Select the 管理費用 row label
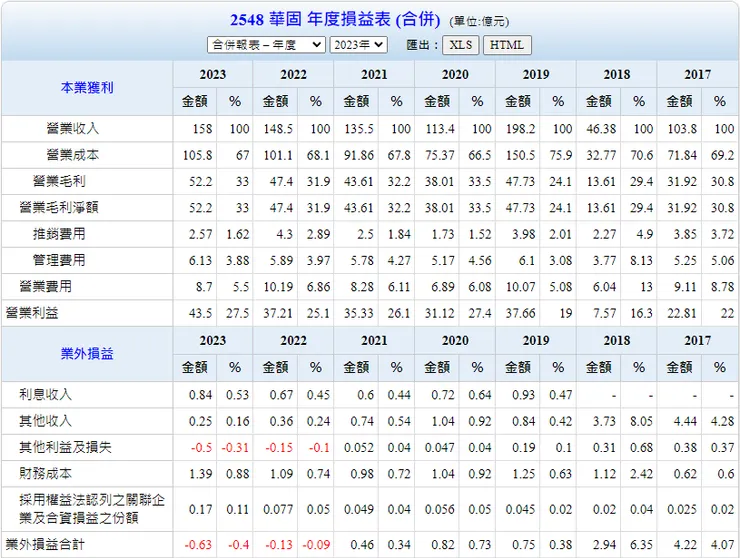 pos(59,260)
